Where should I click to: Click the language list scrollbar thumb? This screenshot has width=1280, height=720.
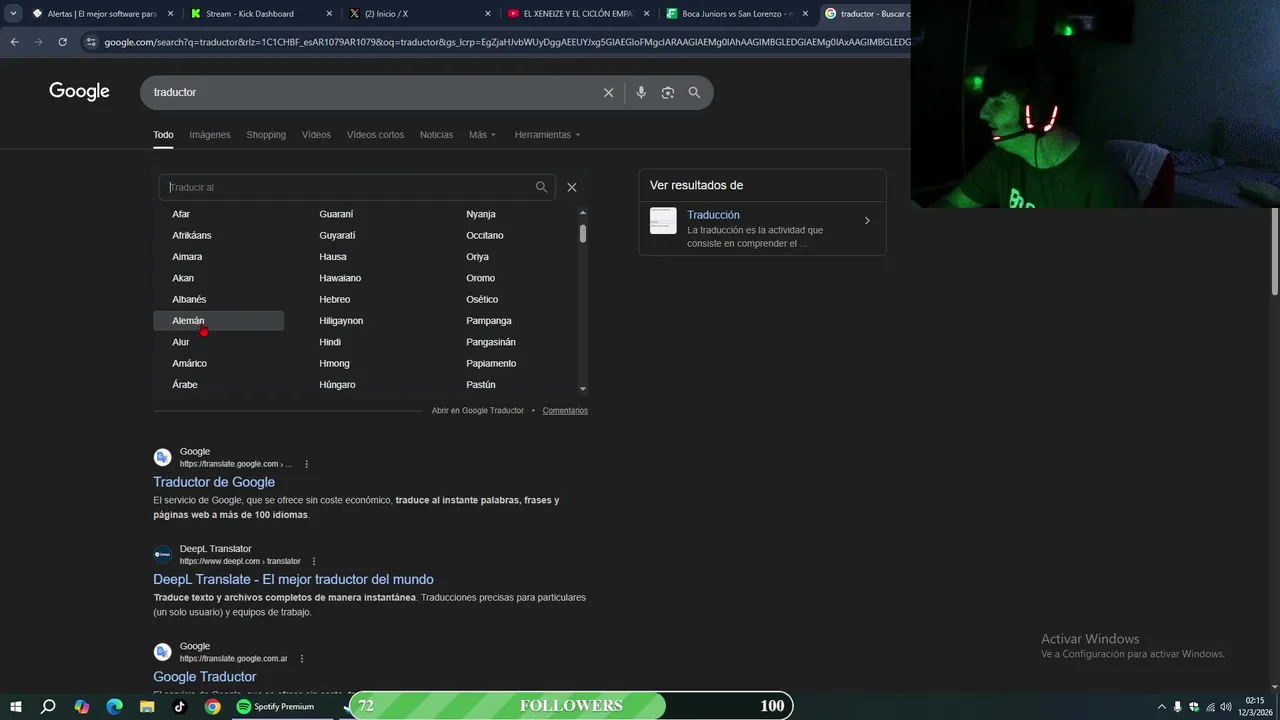(x=583, y=233)
